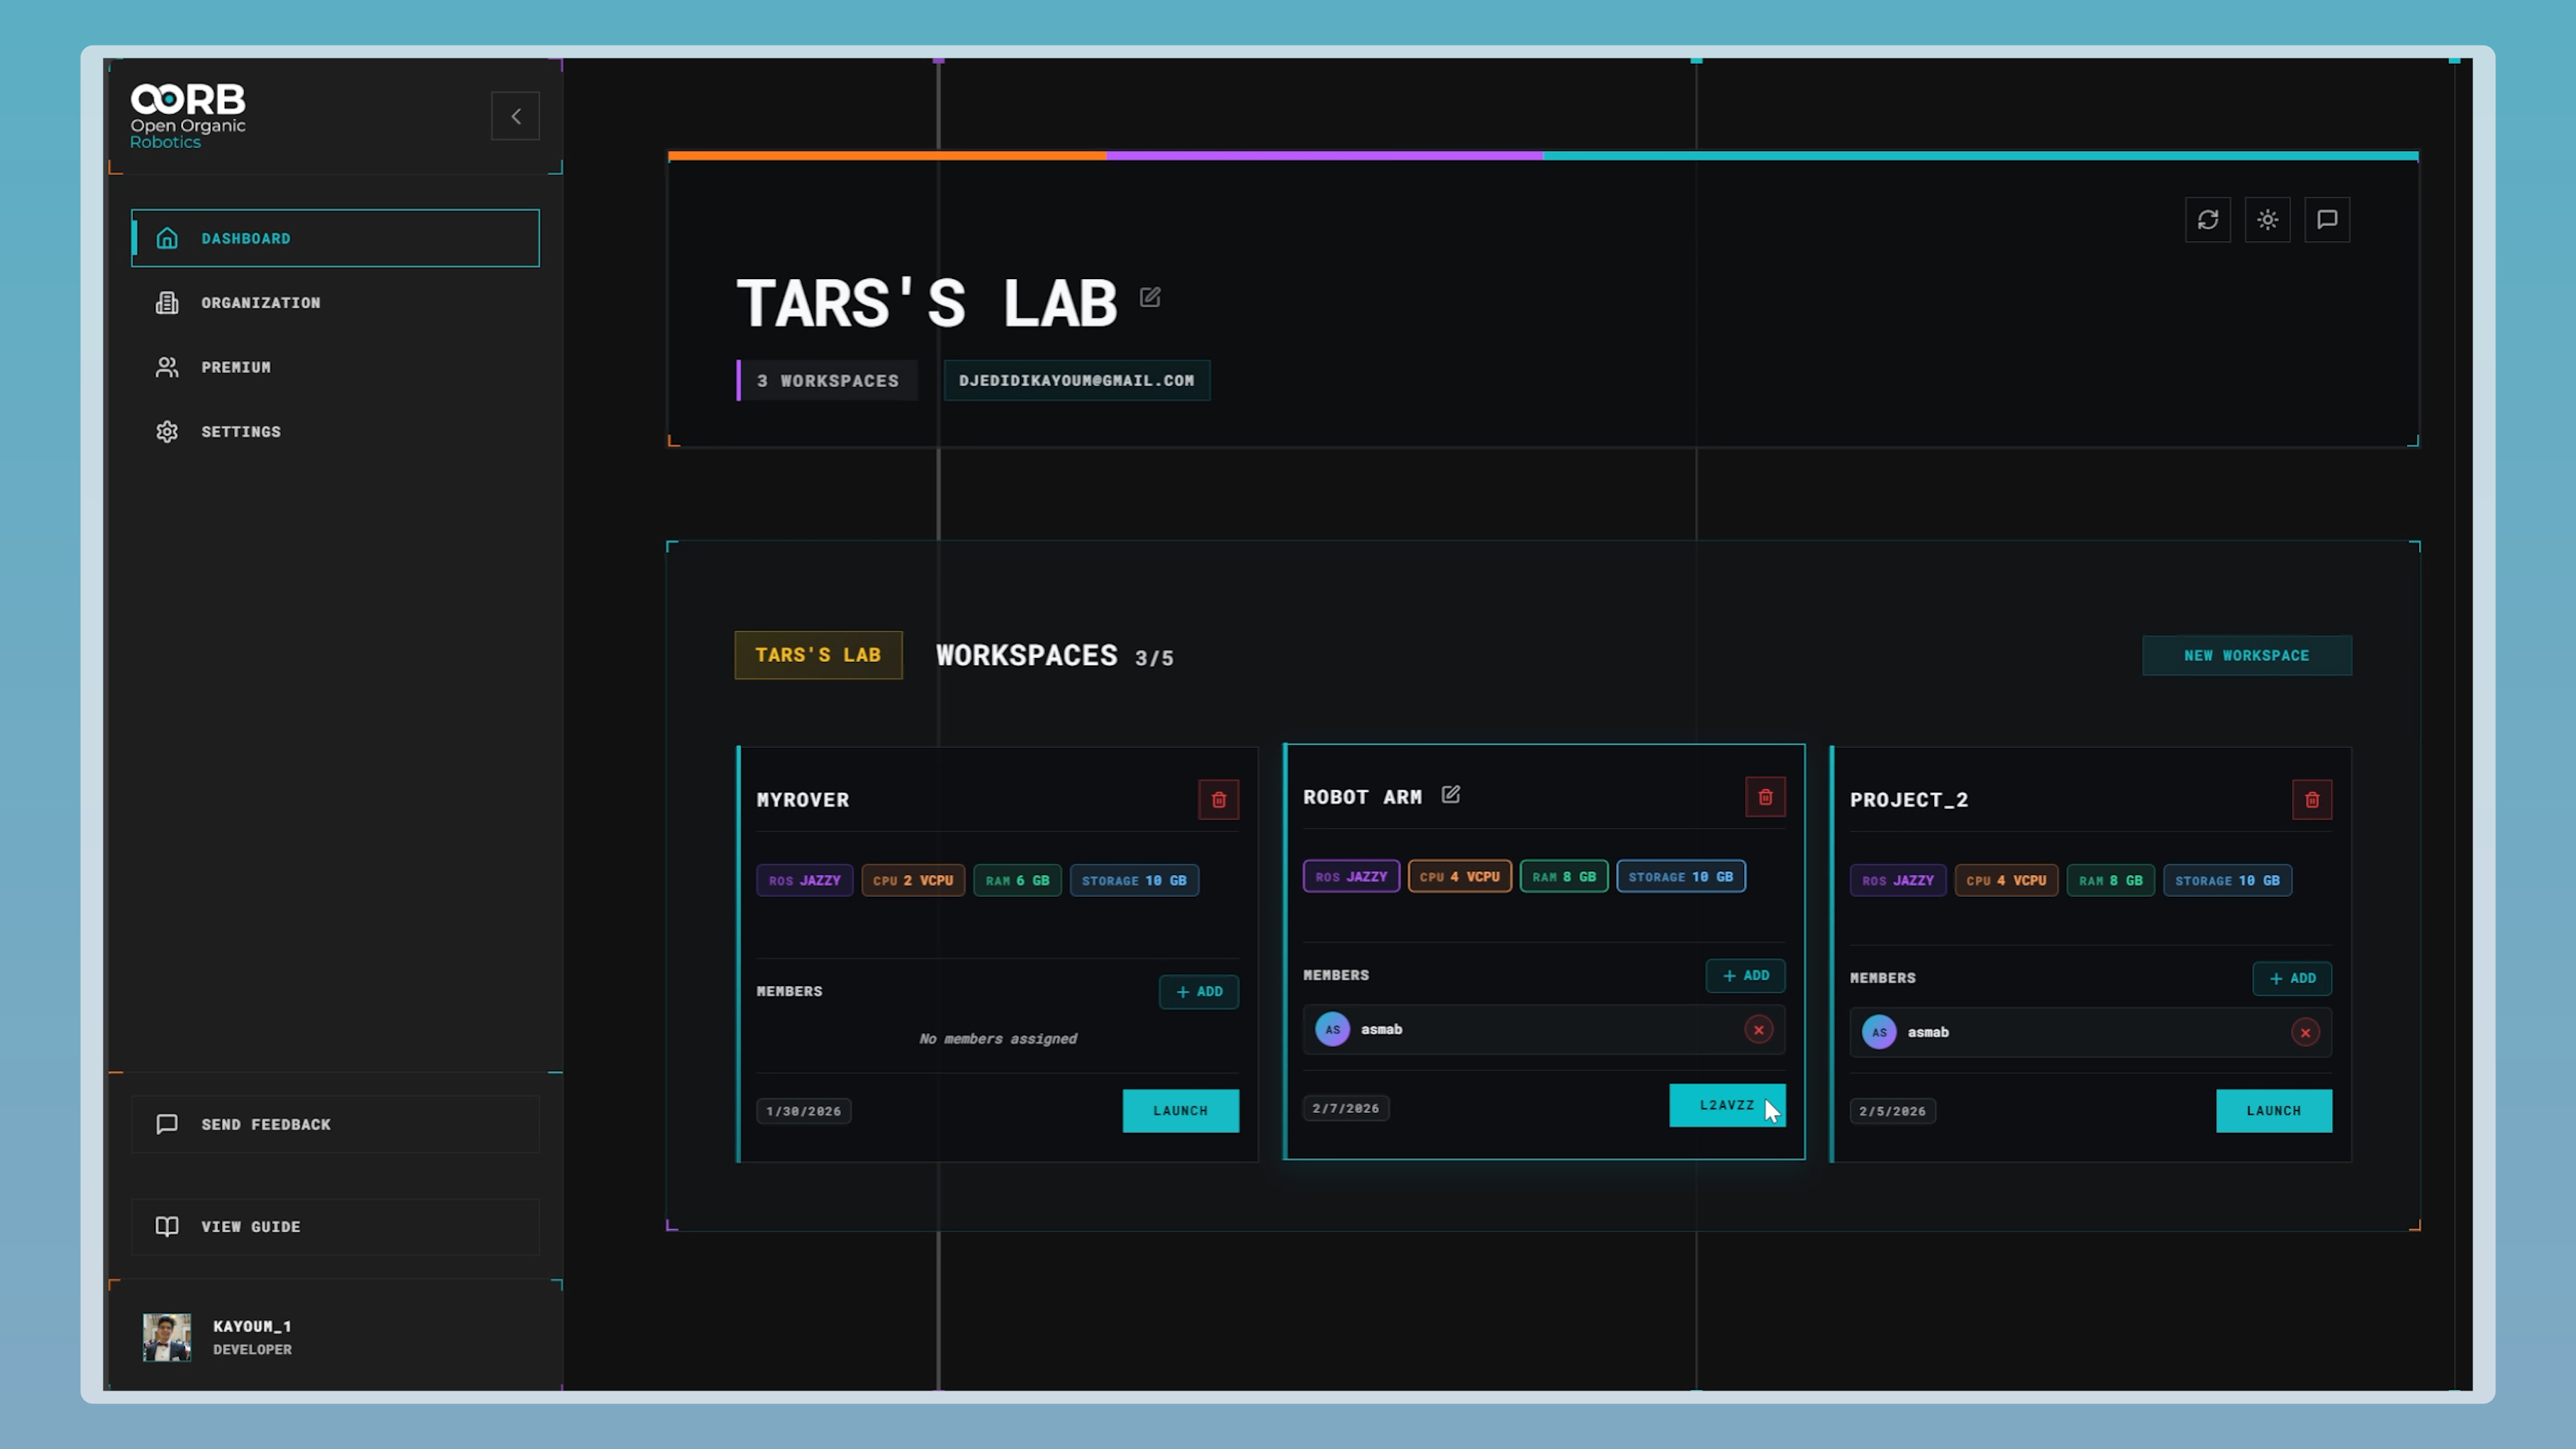The height and width of the screenshot is (1449, 2576).
Task: Select the djedidikayoum@gmail.com email badge
Action: [1076, 380]
